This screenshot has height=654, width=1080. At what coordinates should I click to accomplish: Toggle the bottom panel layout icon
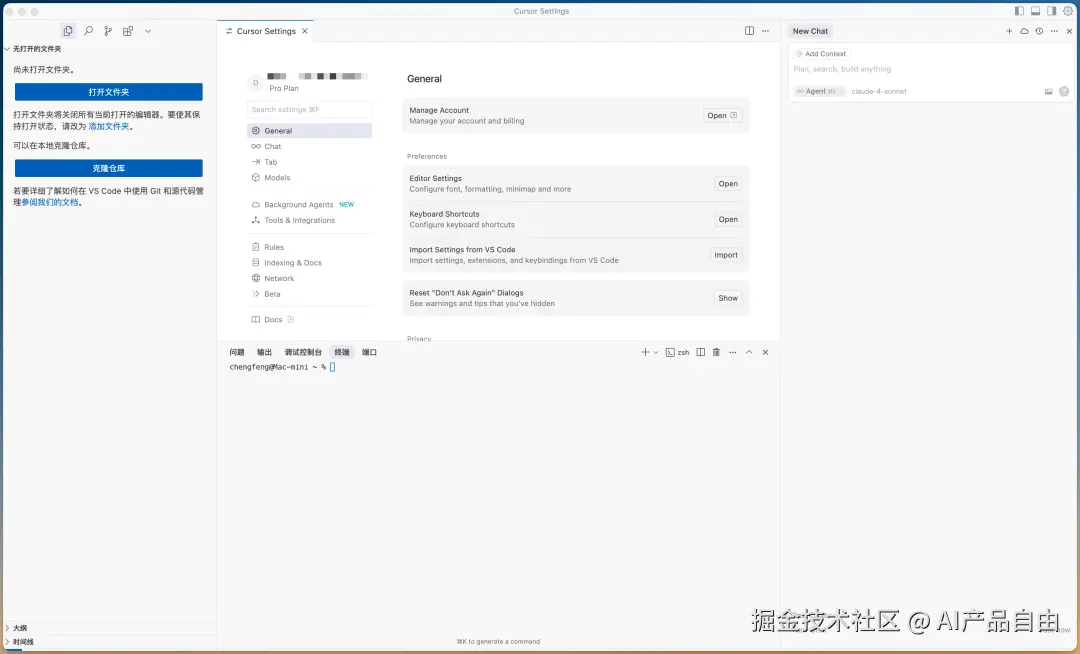click(x=1035, y=11)
